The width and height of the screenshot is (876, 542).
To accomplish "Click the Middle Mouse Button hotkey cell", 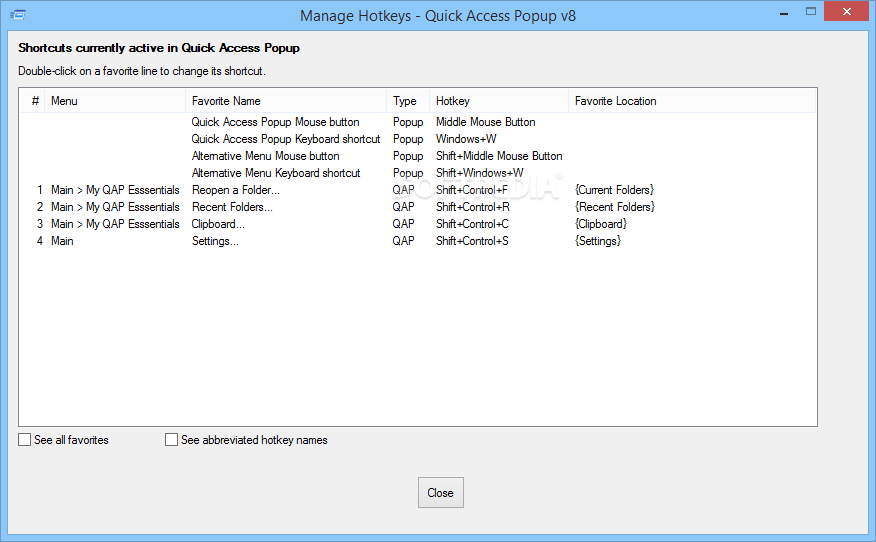I will click(x=485, y=122).
